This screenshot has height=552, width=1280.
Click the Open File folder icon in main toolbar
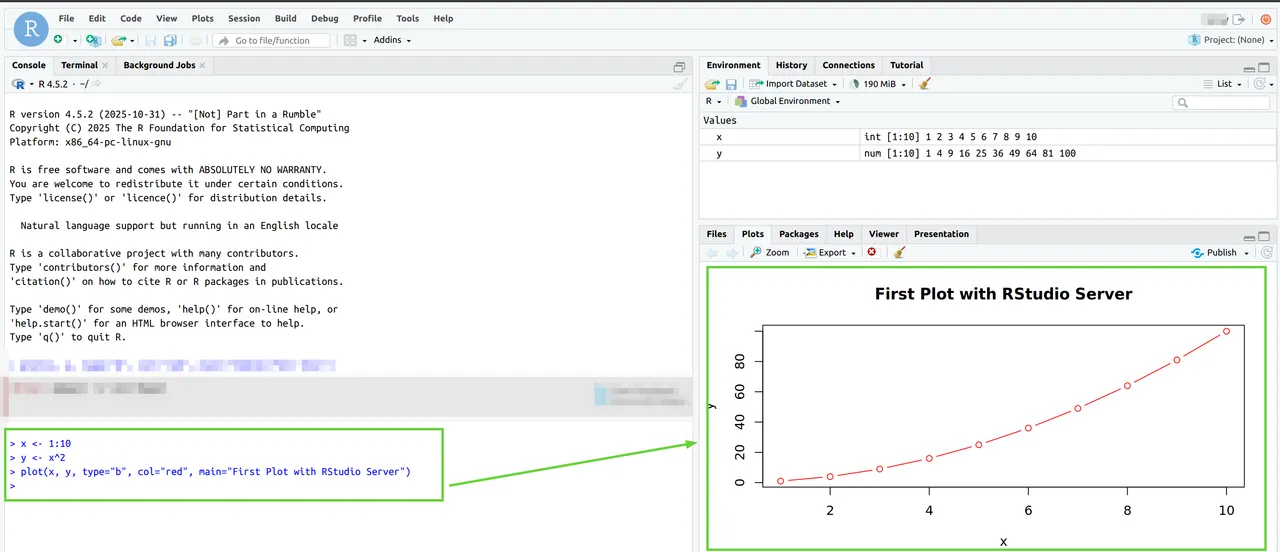(x=119, y=40)
